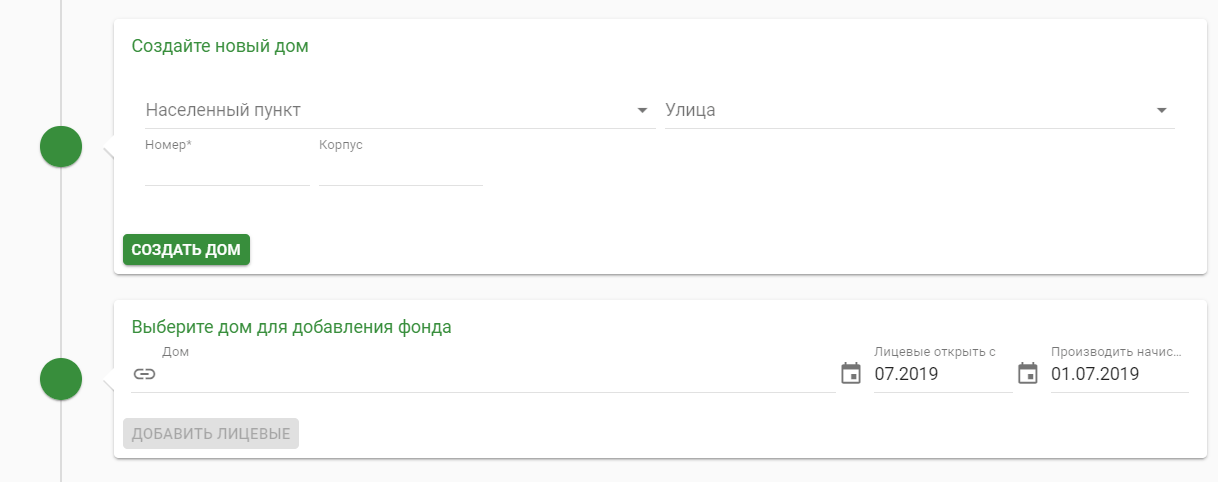Open calendar icon for Производить начисления date
1218x482 pixels.
pos(1028,374)
